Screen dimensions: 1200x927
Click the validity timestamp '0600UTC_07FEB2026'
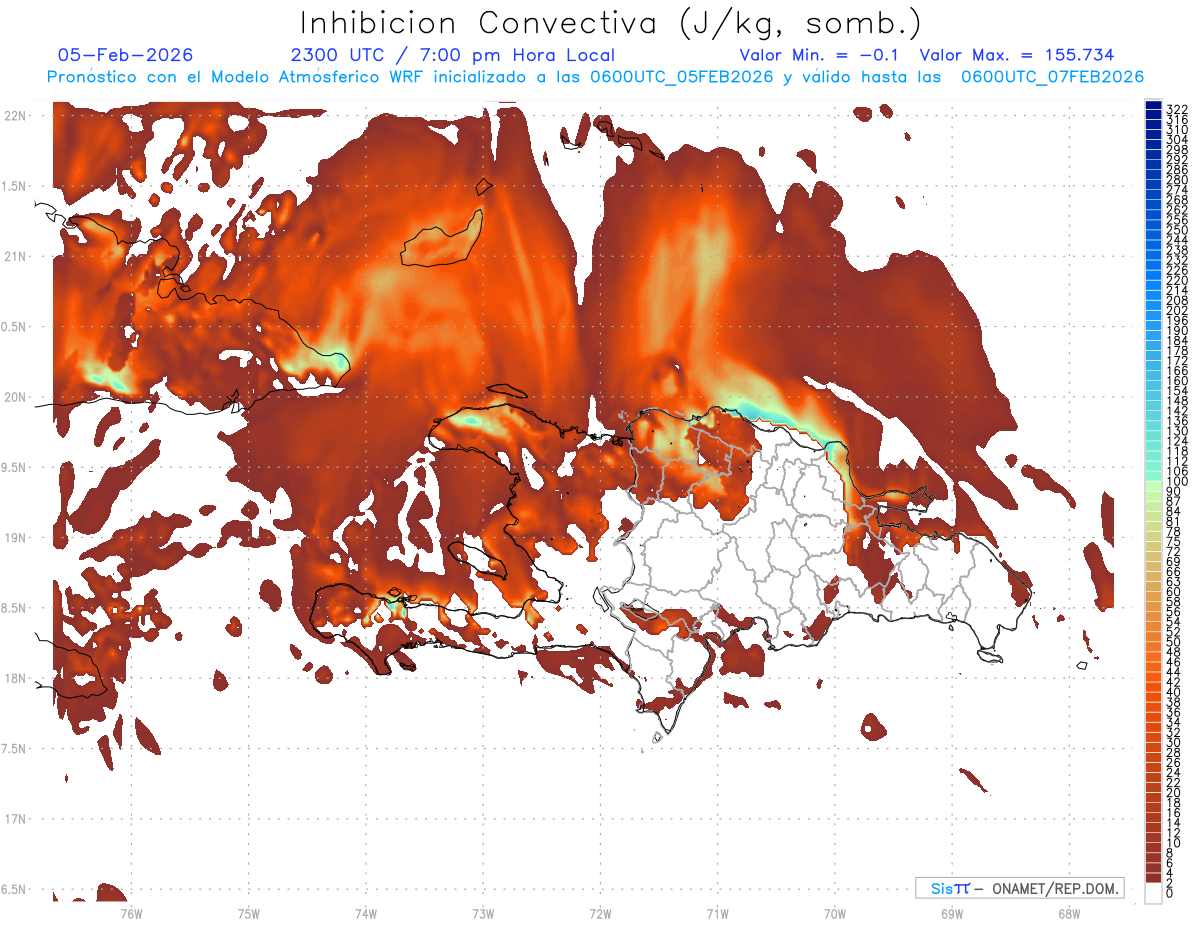pyautogui.click(x=1052, y=77)
